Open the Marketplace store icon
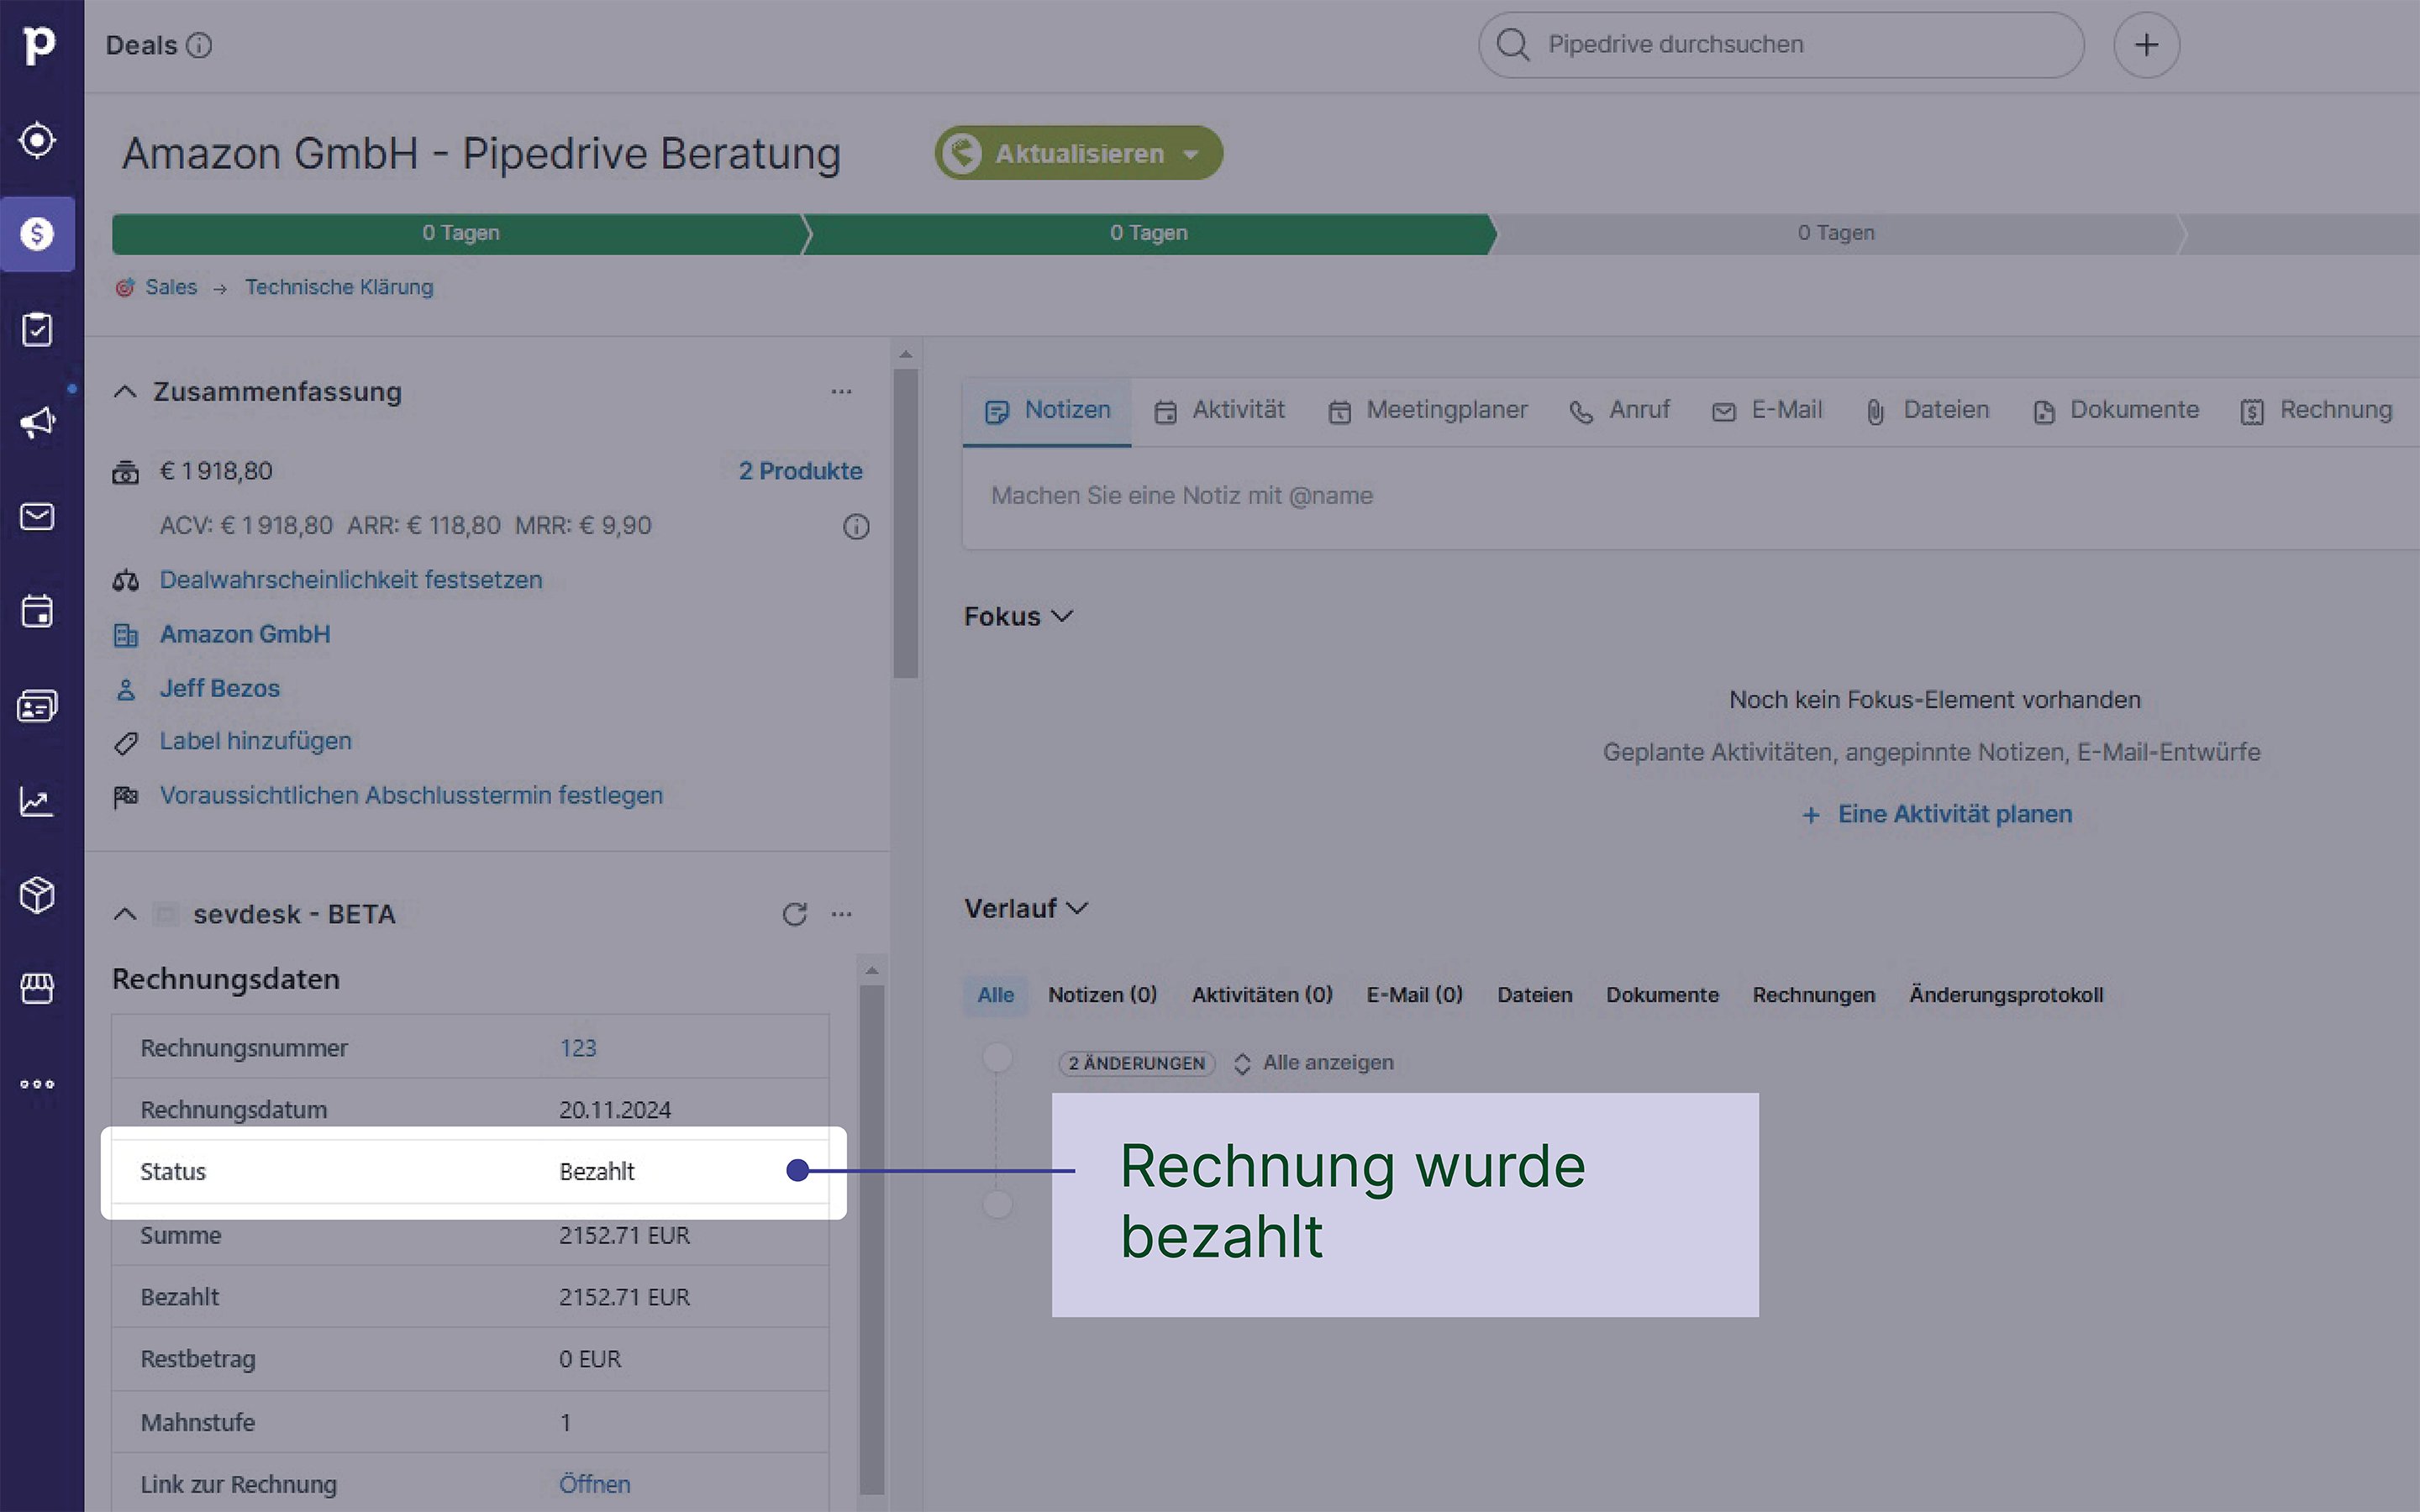Viewport: 2420px width, 1512px height. [37, 989]
